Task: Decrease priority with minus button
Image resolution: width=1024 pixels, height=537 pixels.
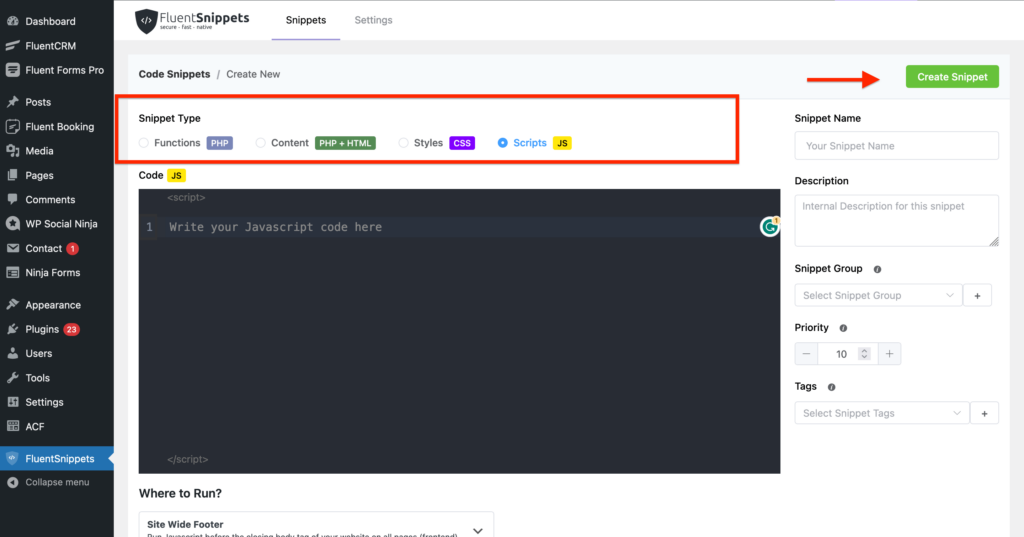Action: coord(806,353)
